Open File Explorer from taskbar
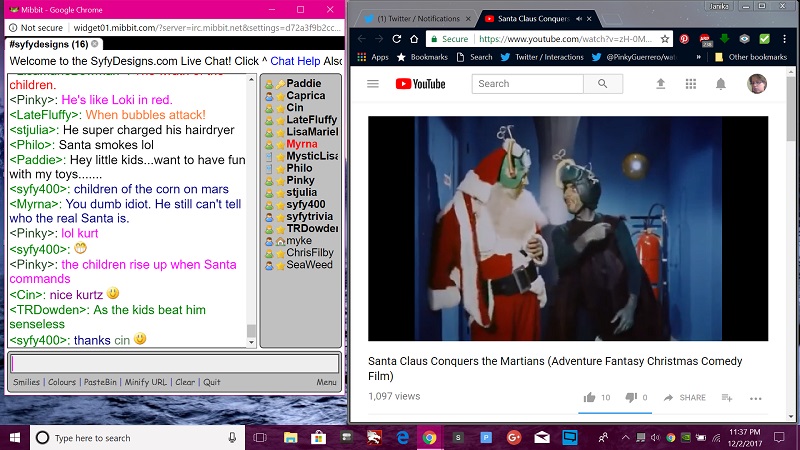This screenshot has width=800, height=450. pyautogui.click(x=291, y=438)
